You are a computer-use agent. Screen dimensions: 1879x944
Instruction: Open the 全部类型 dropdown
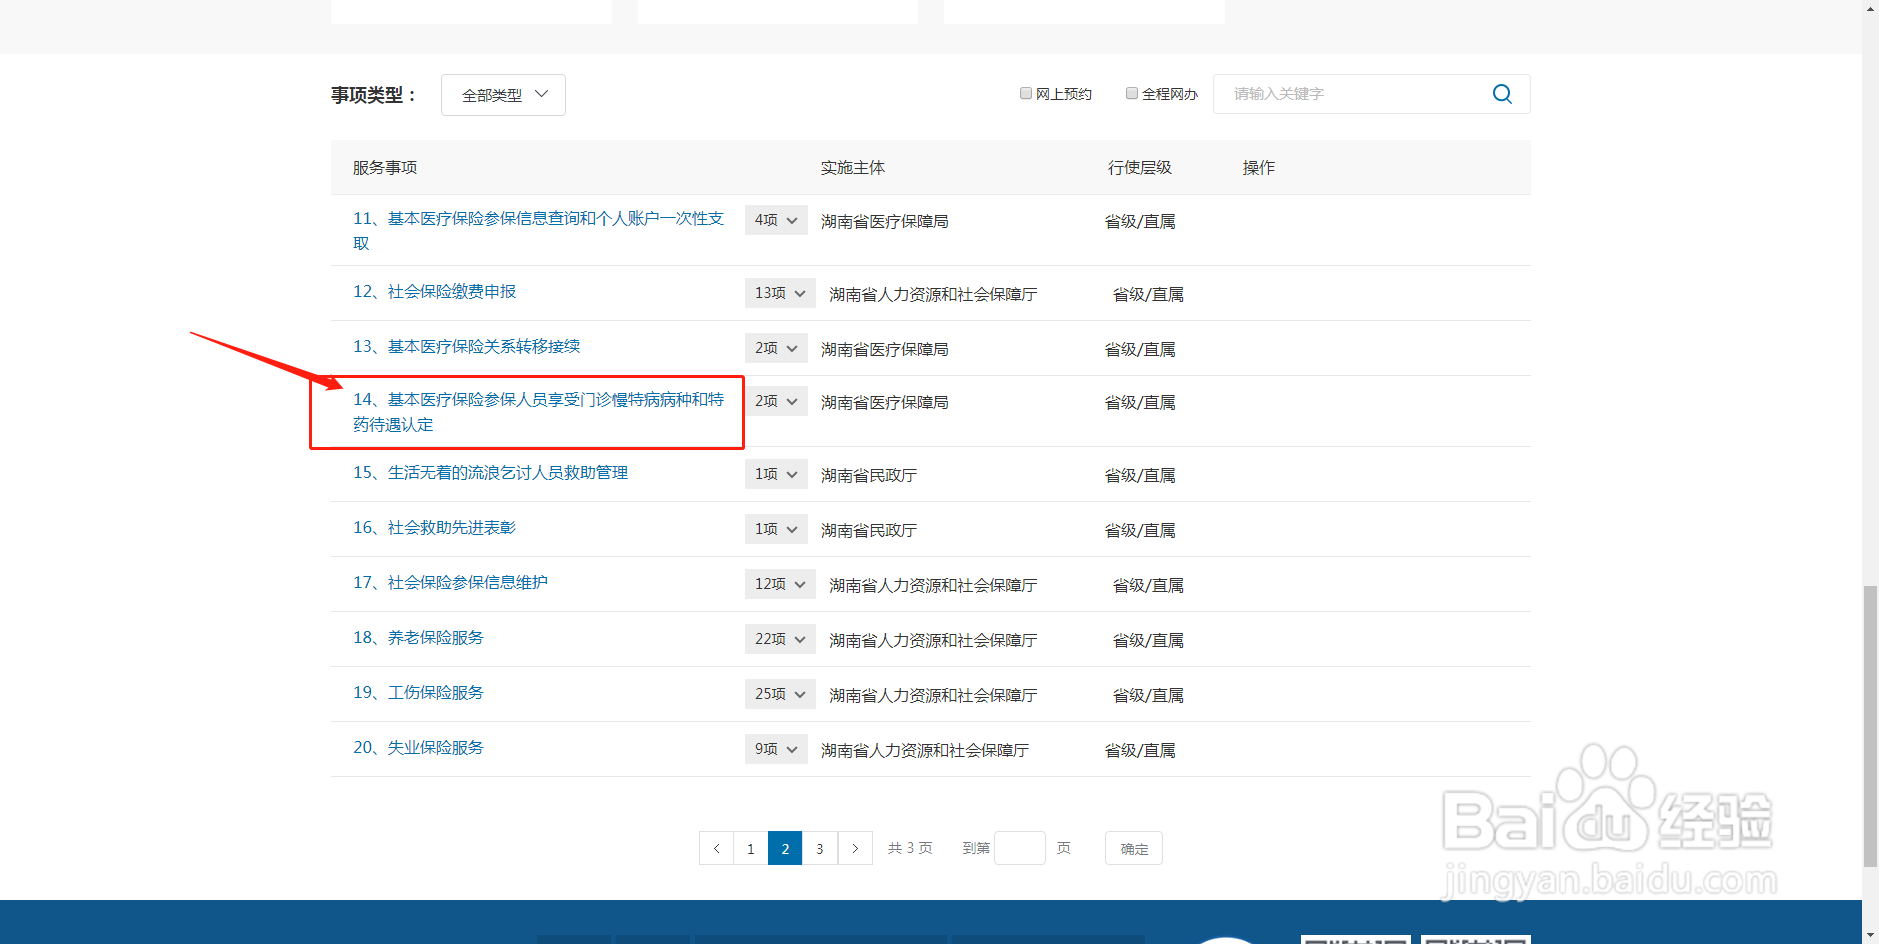point(503,94)
